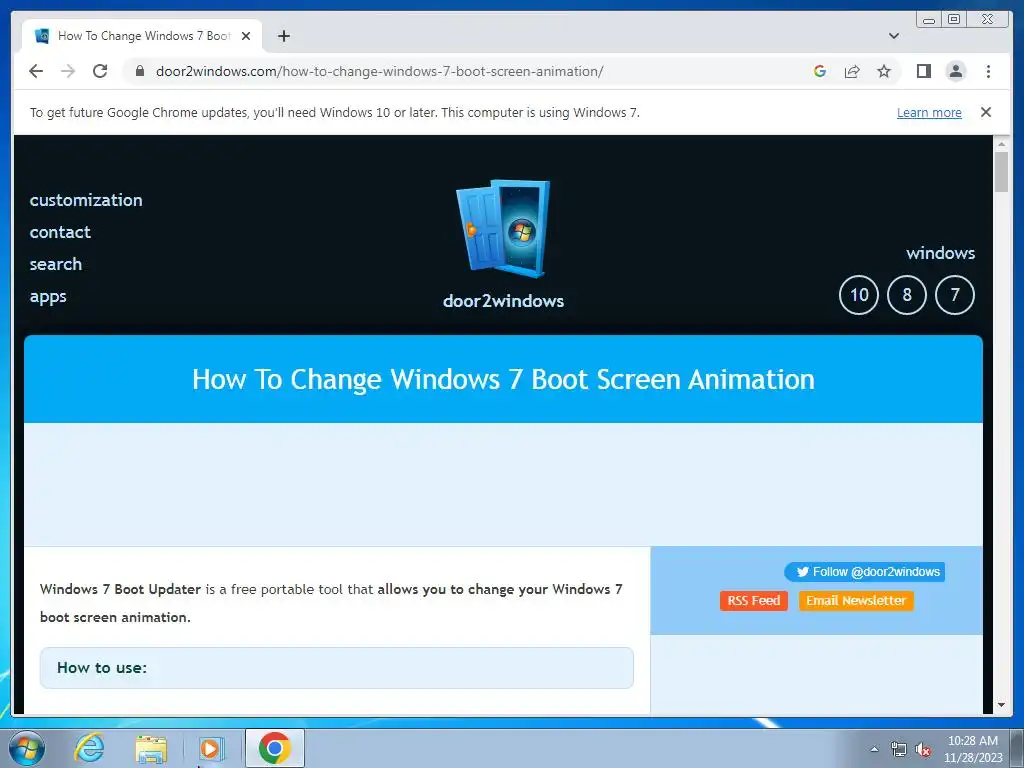
Task: Open the Windows Start menu
Action: click(26, 748)
